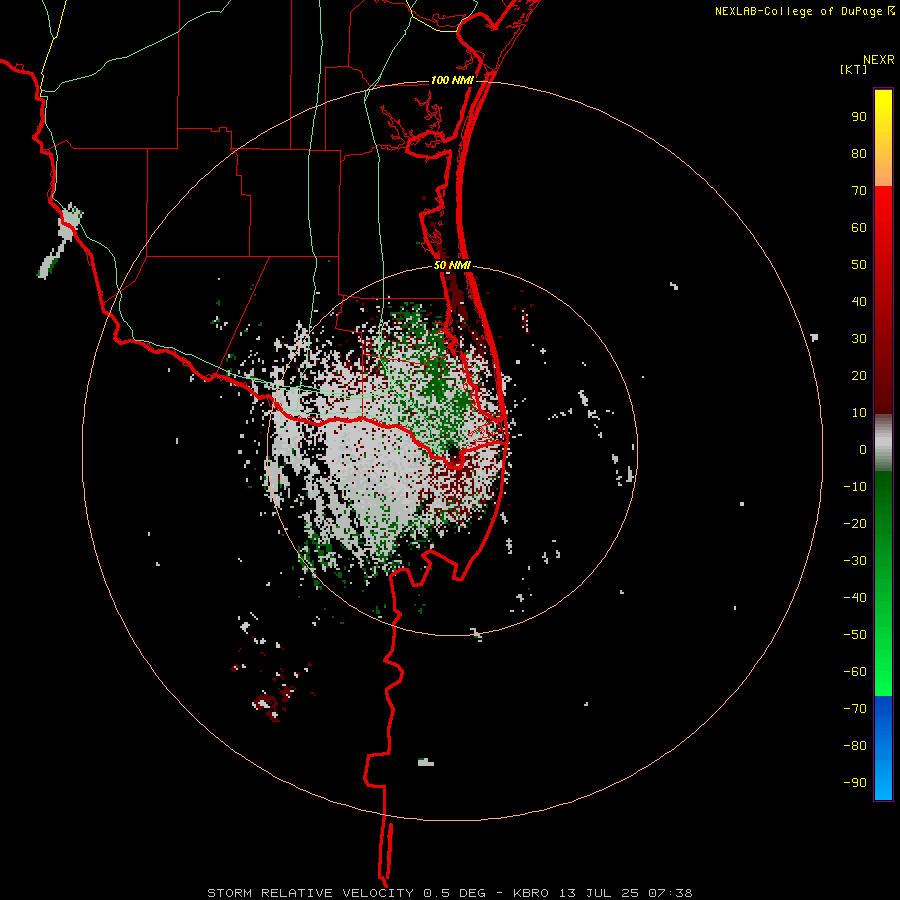The image size is (900, 900).
Task: Click the positive 70 scale value
Action: (x=859, y=191)
